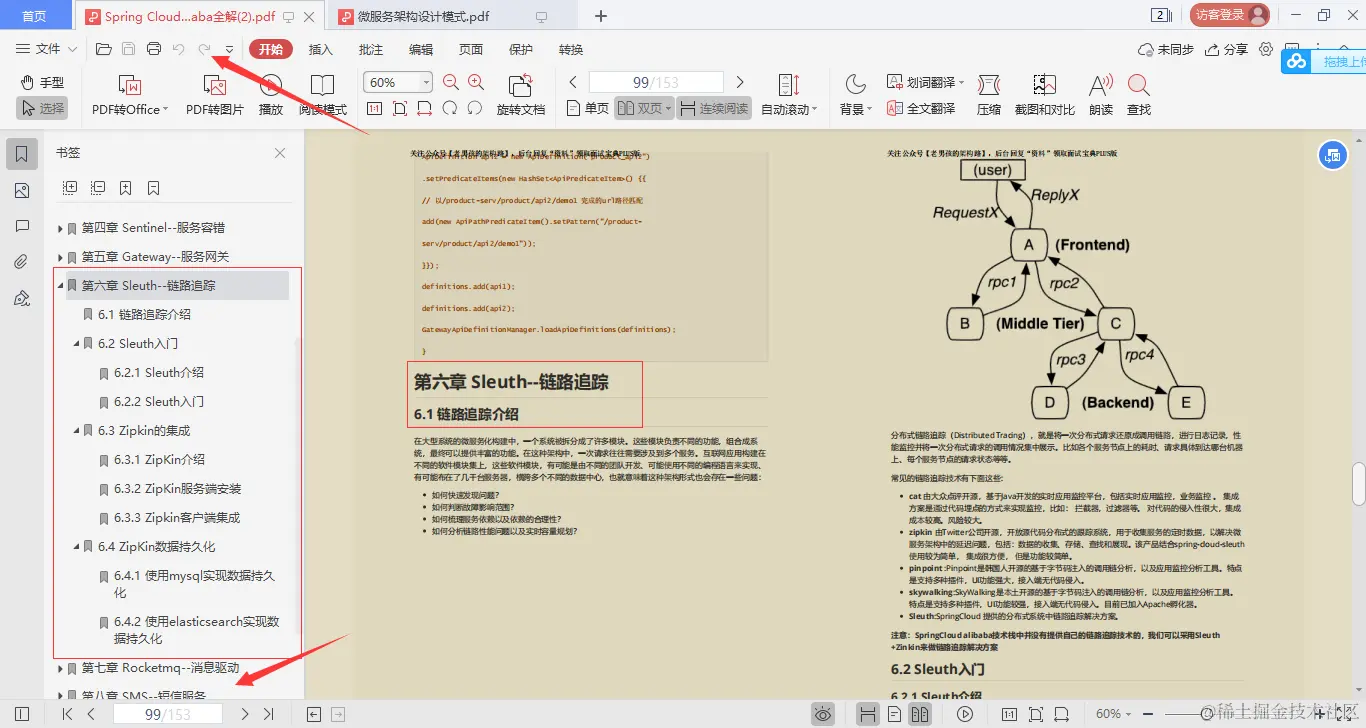Toggle 单页 single page layout
The height and width of the screenshot is (728, 1366).
click(594, 108)
